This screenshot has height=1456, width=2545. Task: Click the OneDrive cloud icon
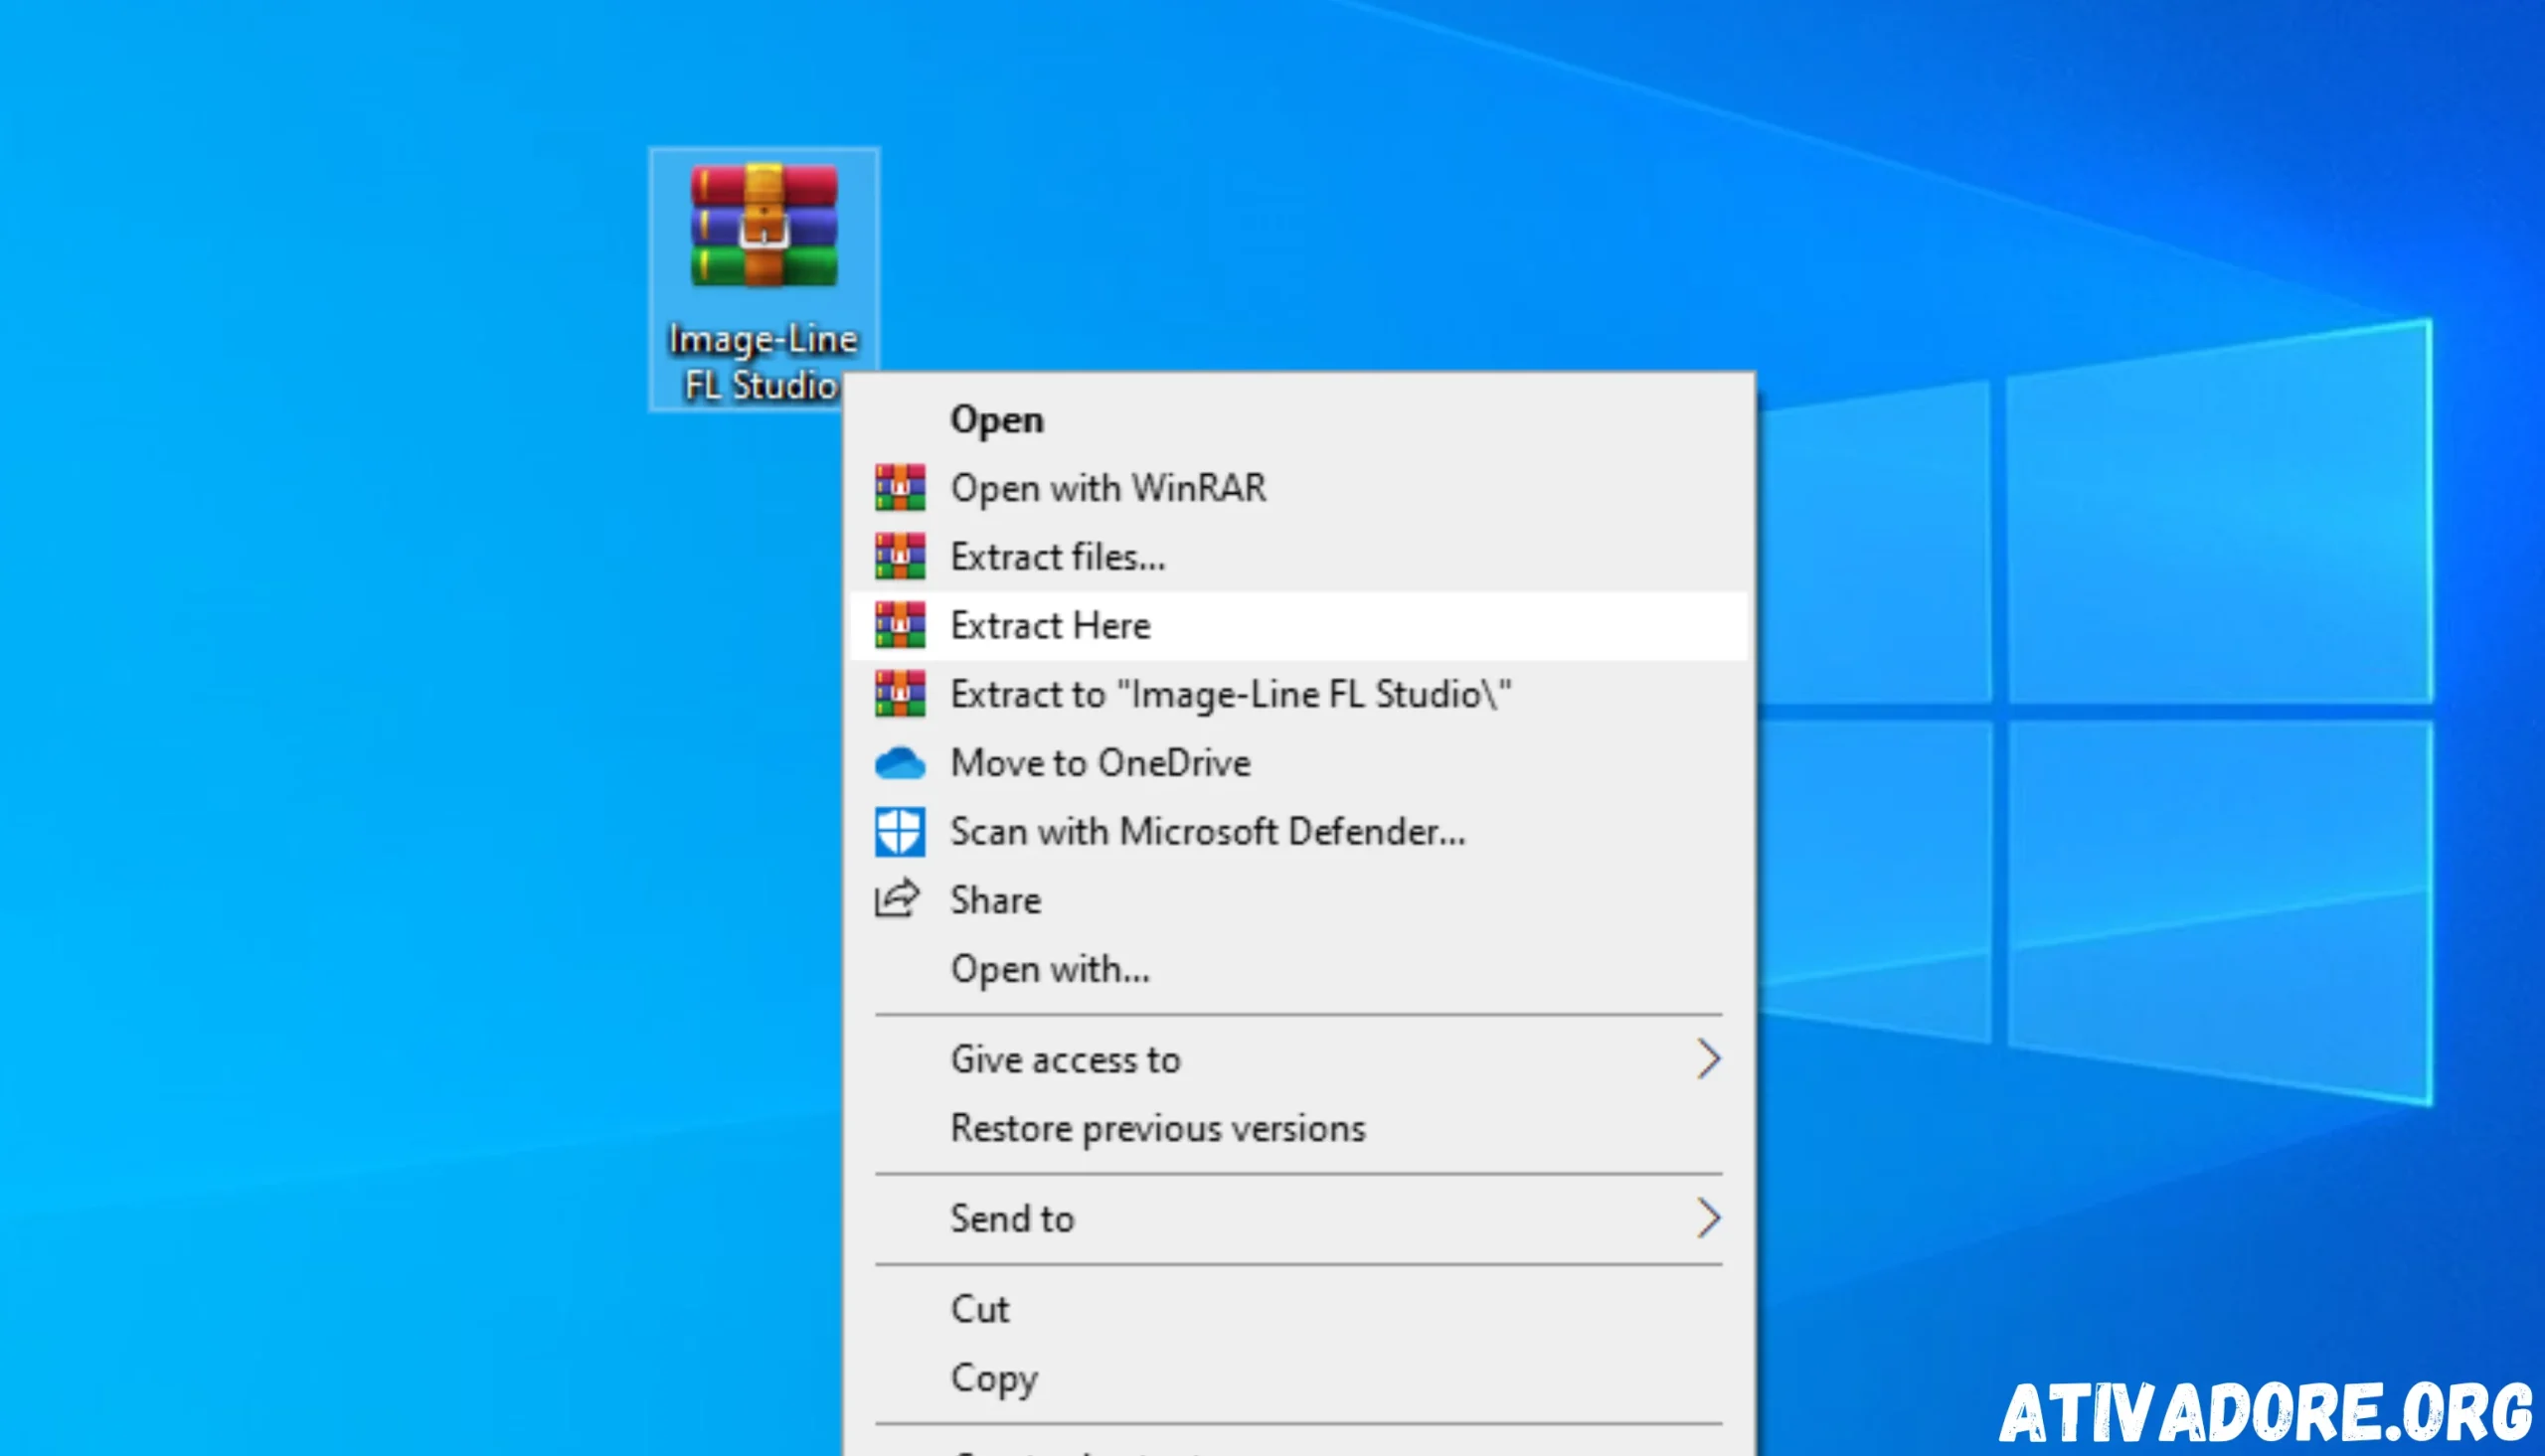900,763
